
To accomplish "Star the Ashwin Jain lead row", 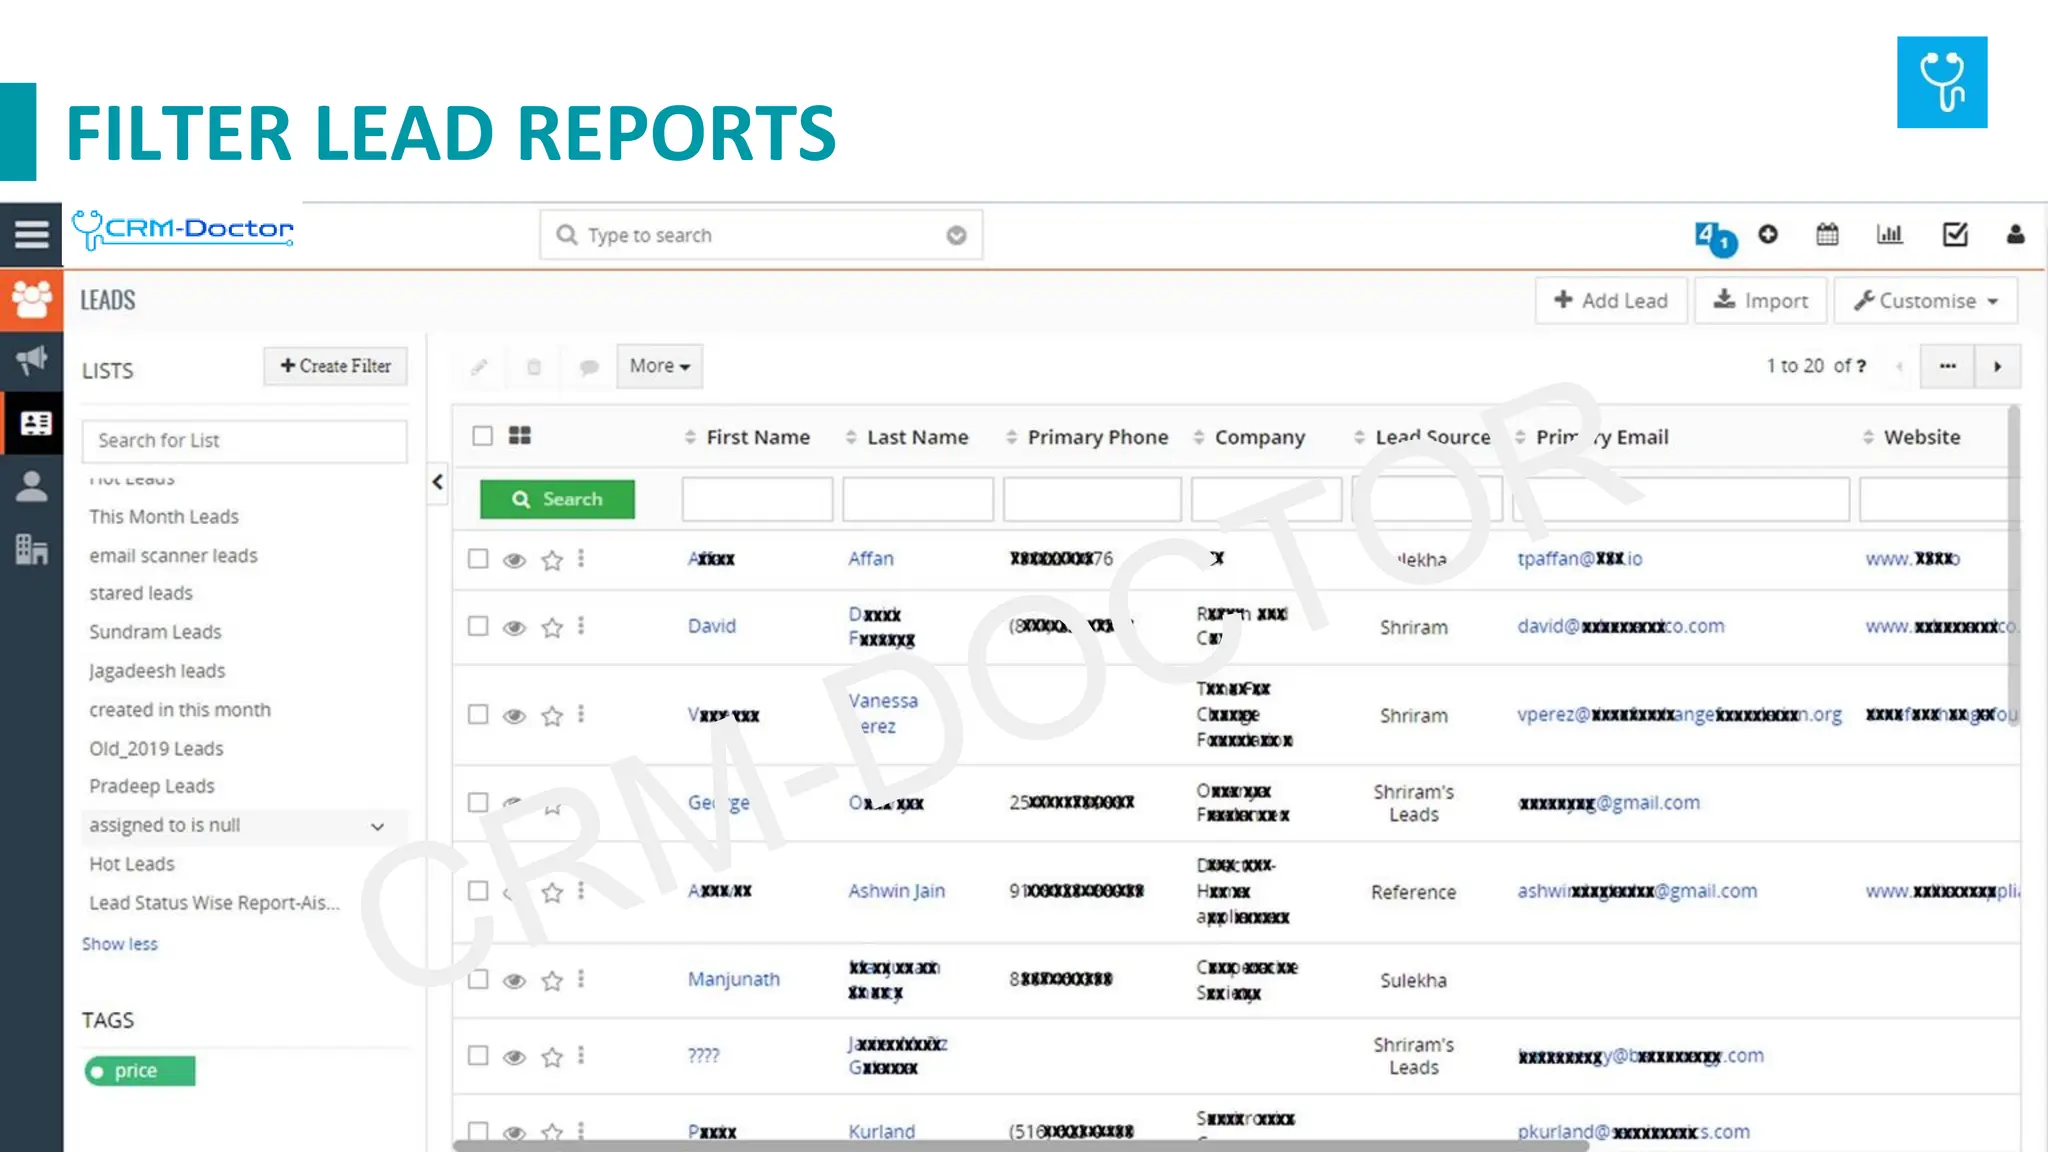I will click(x=552, y=892).
